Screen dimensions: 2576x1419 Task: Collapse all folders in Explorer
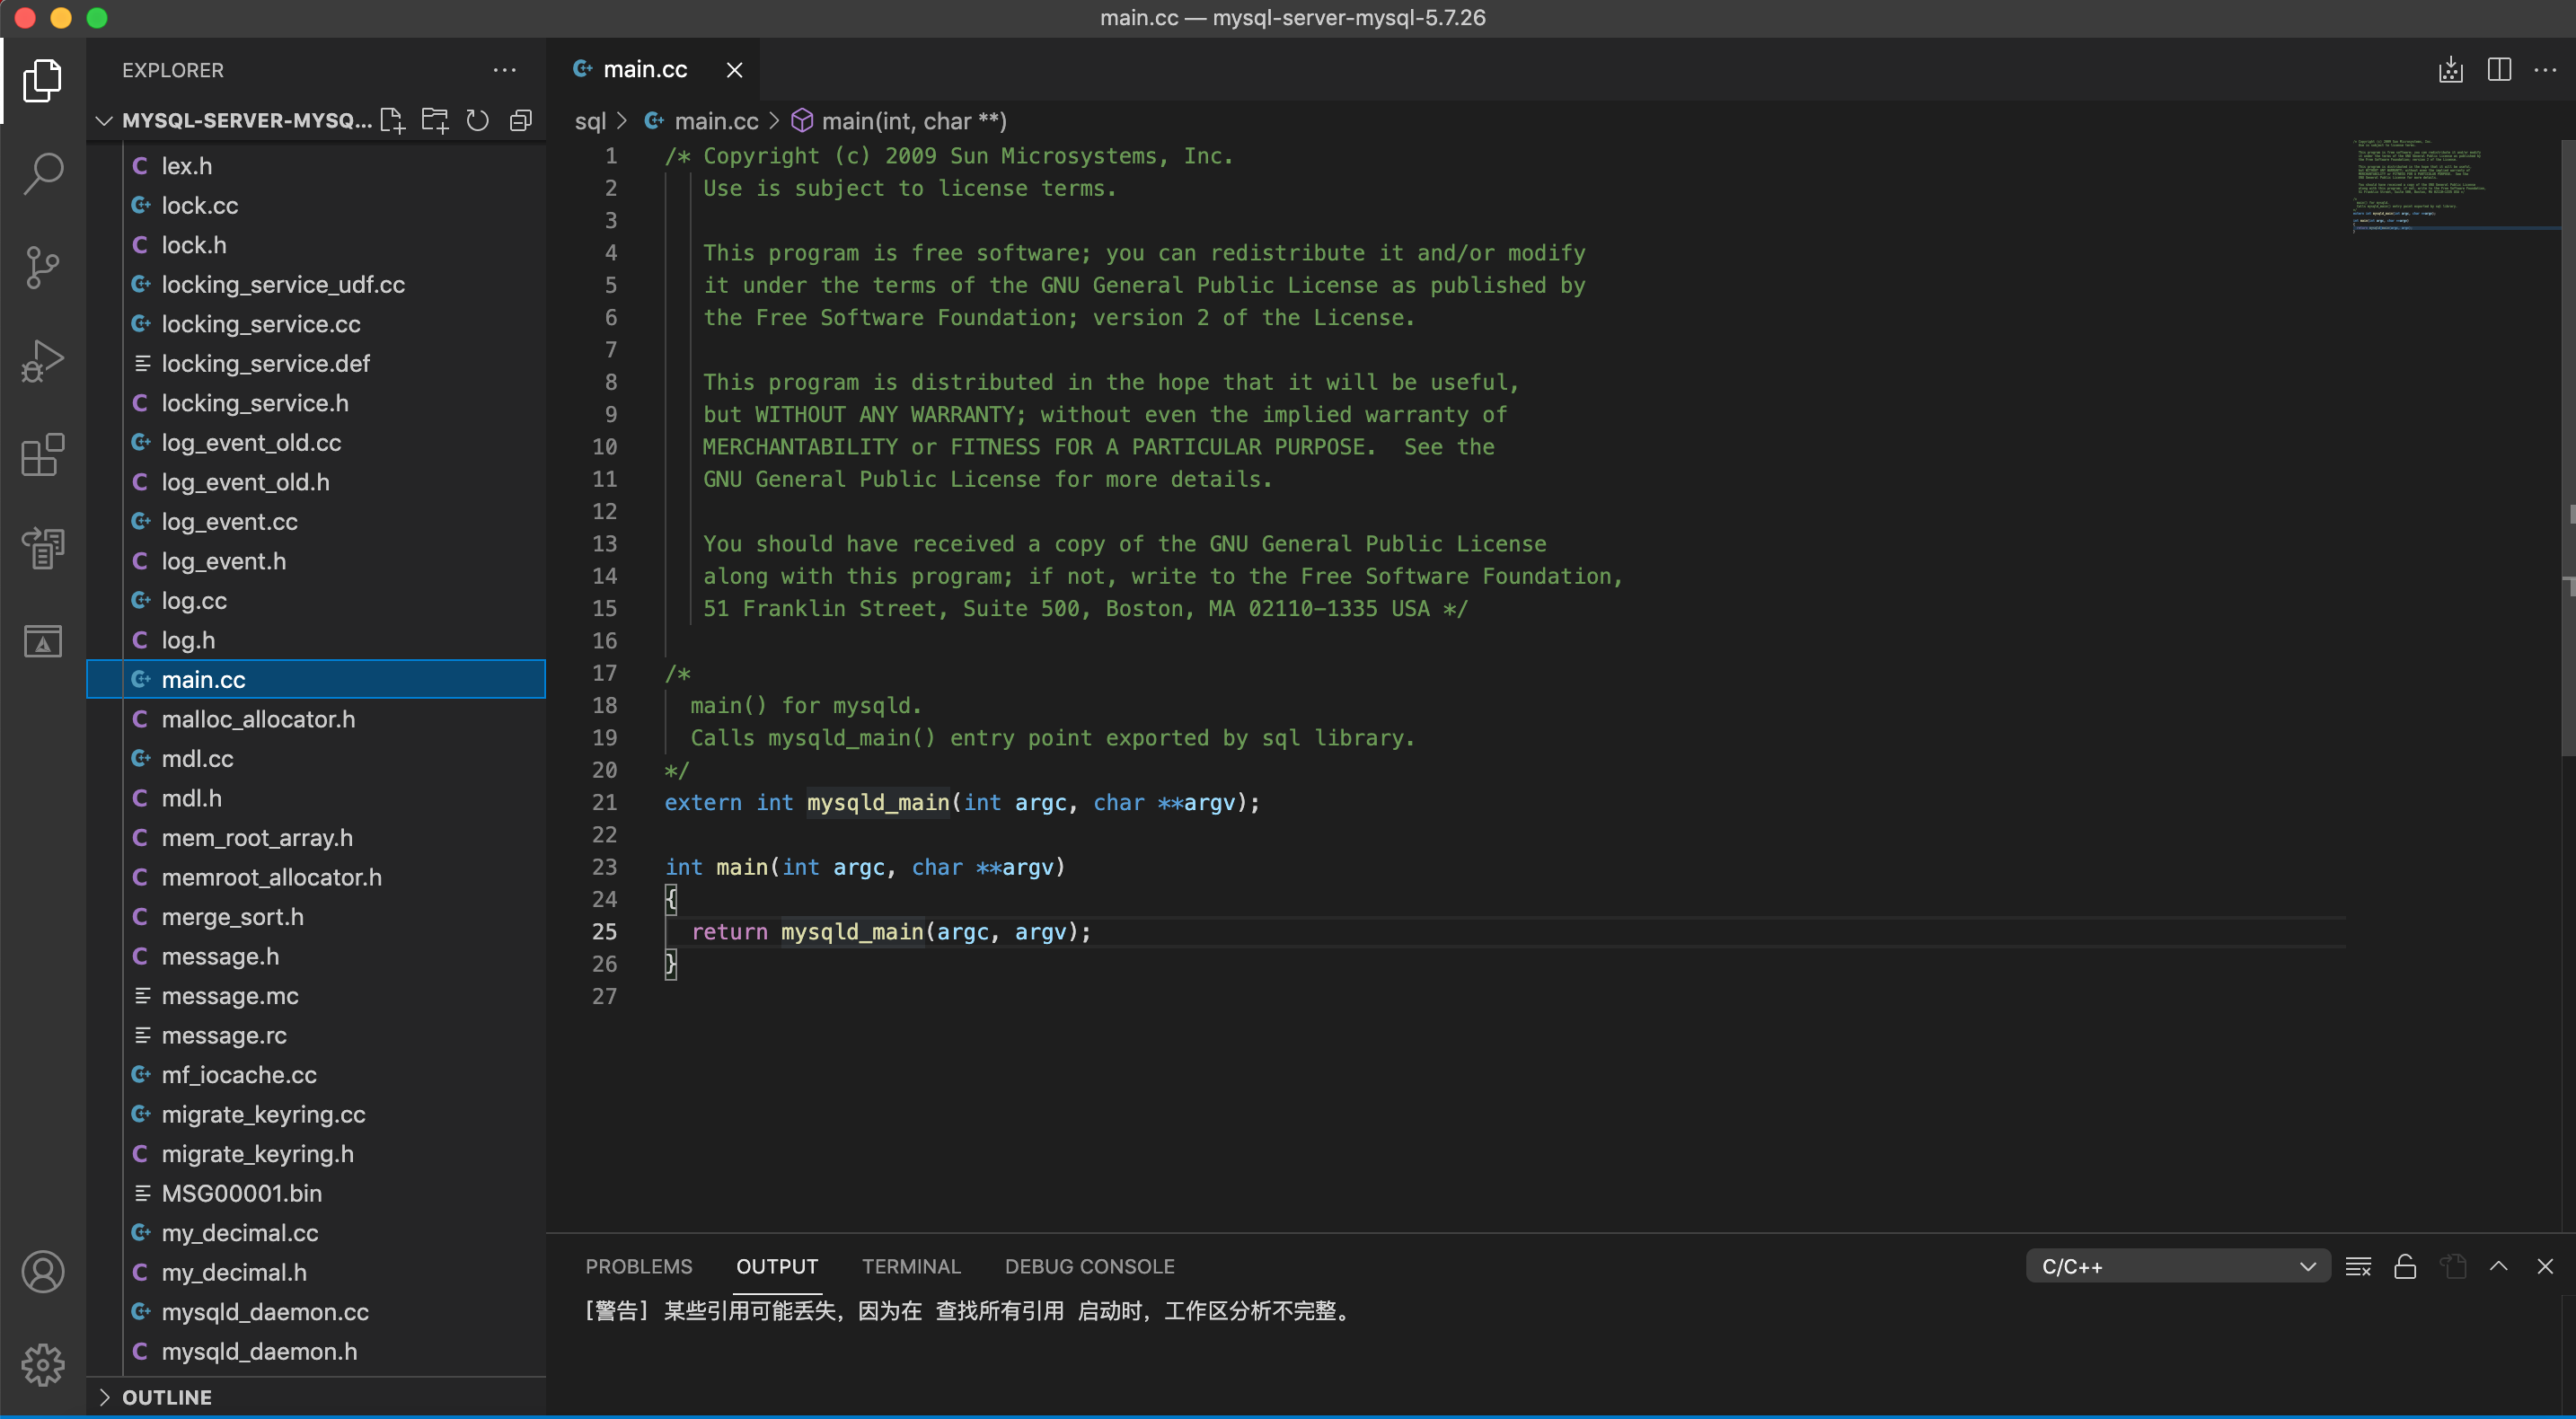(x=521, y=121)
